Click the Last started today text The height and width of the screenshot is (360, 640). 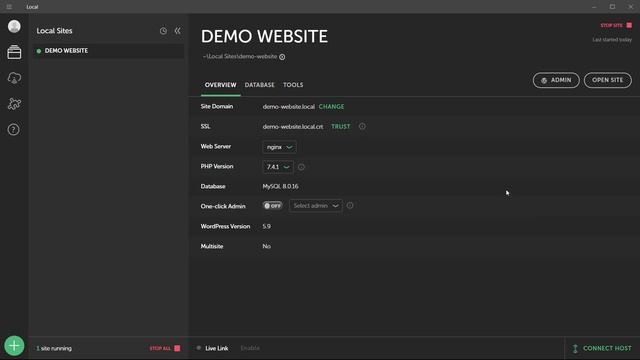coord(612,40)
